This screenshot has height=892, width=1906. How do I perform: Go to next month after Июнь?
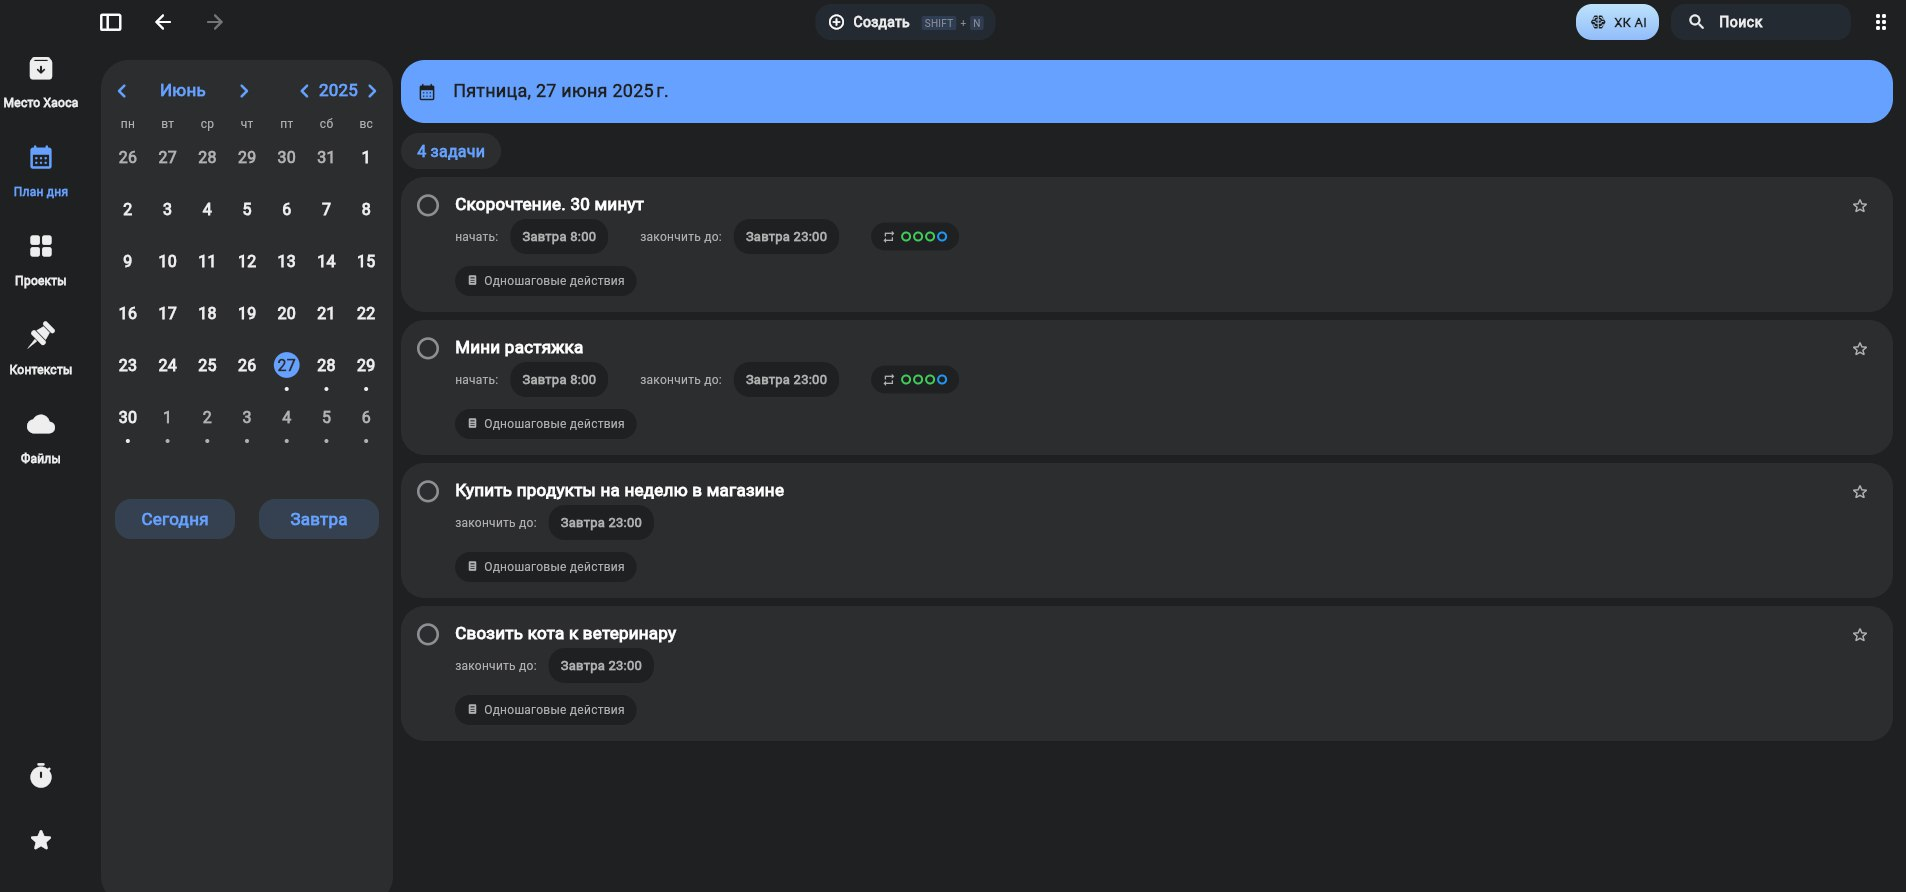[244, 91]
